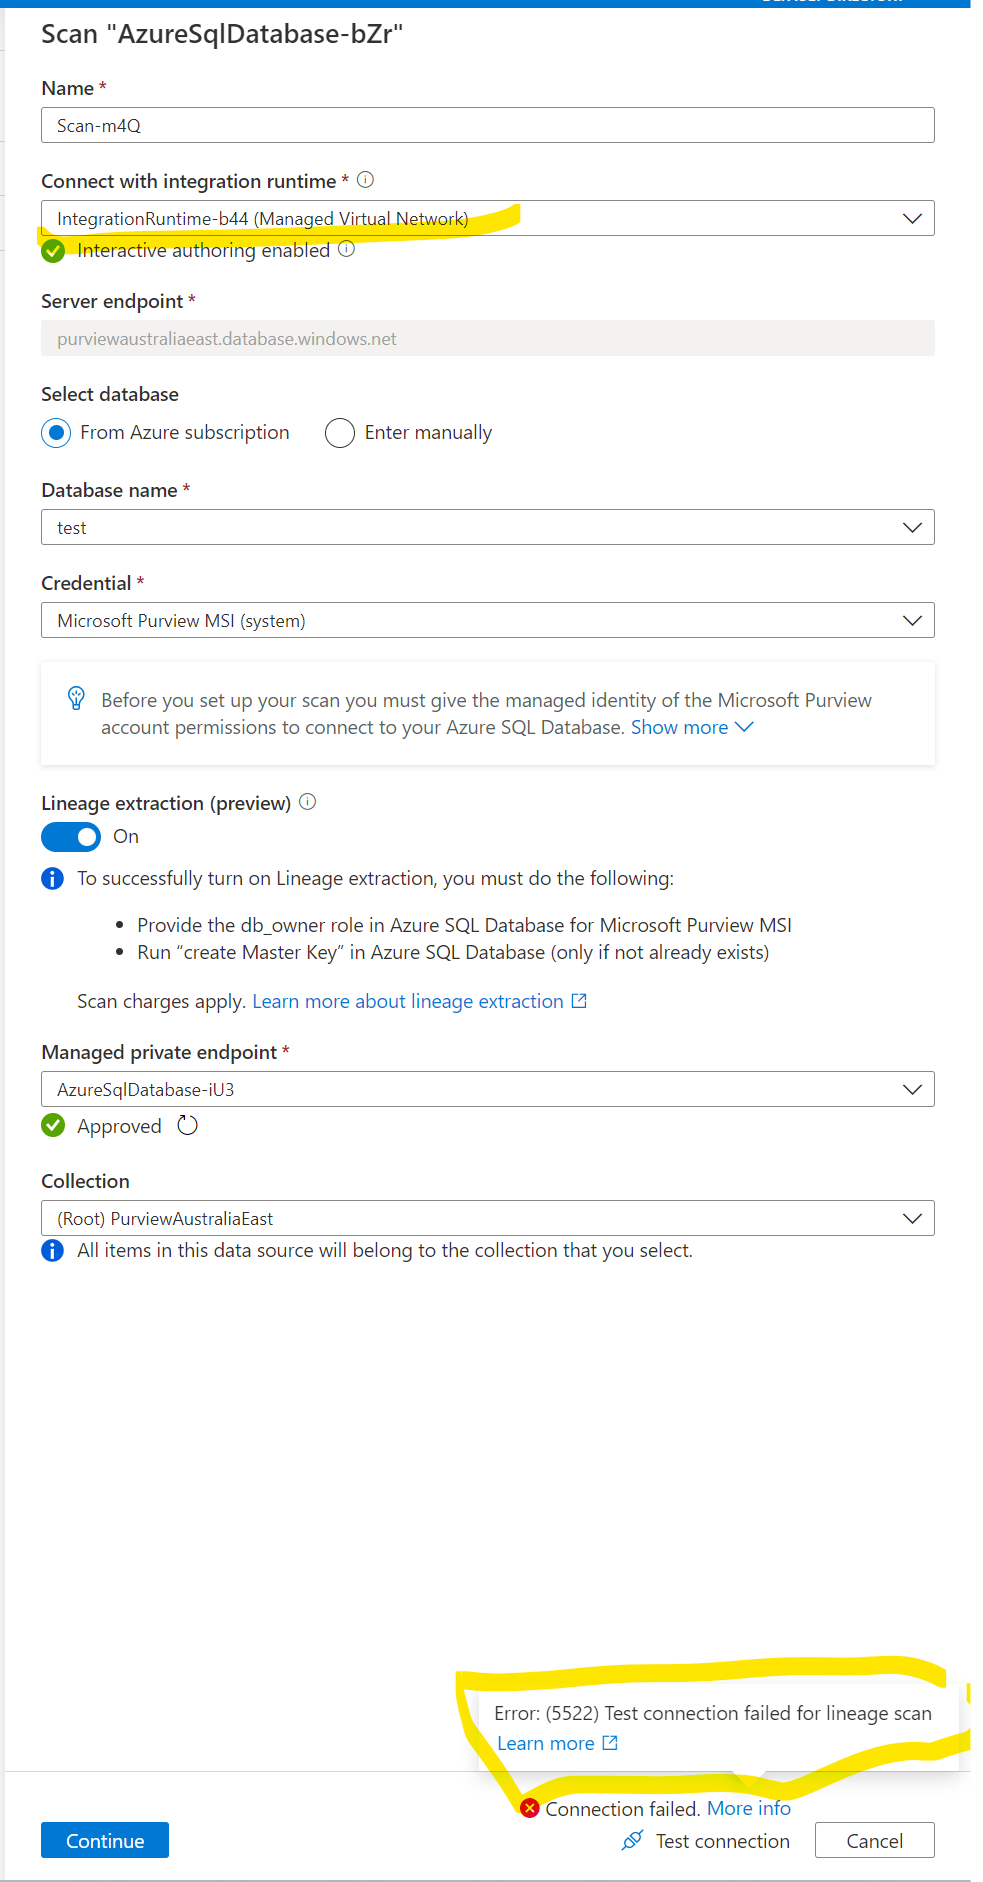This screenshot has width=983, height=1882.
Task: Click the 'Interactive authoring enabled' text
Action: pos(203,250)
